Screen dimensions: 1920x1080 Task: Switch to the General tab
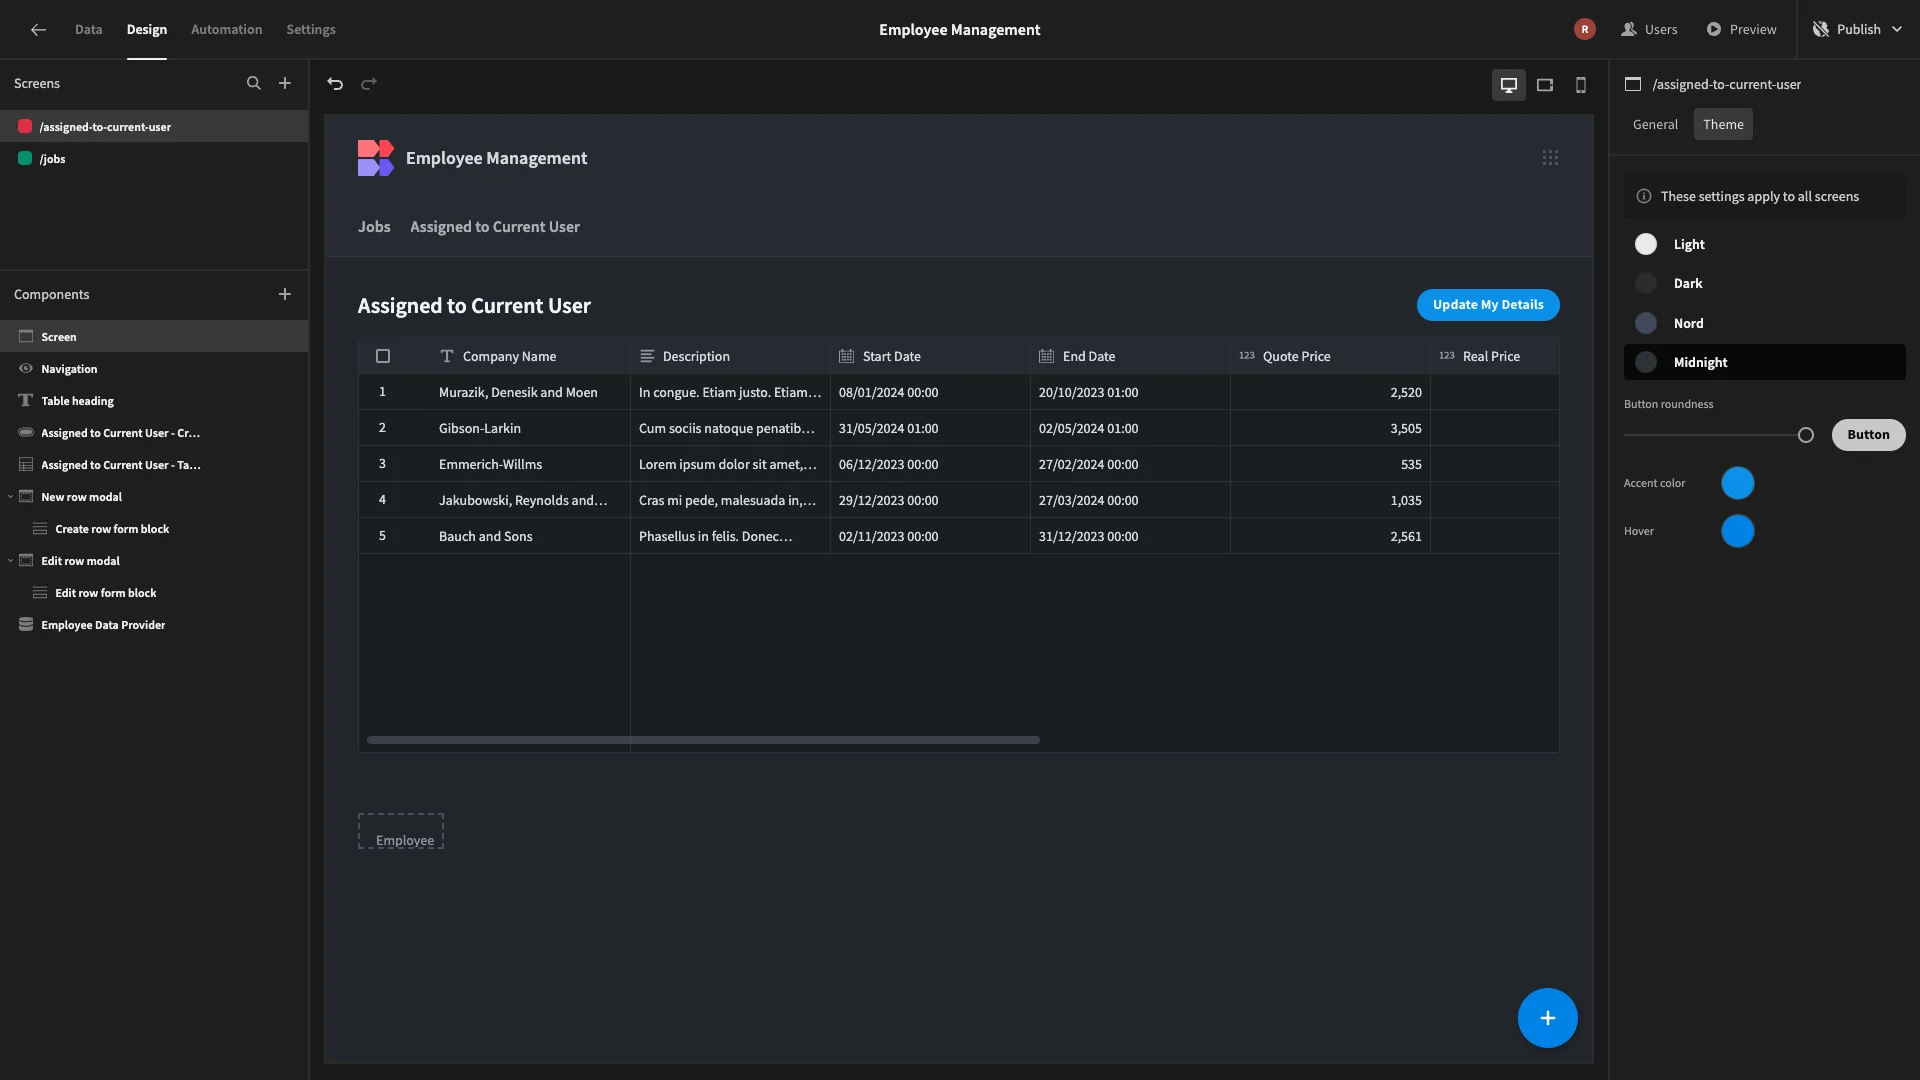pos(1655,125)
